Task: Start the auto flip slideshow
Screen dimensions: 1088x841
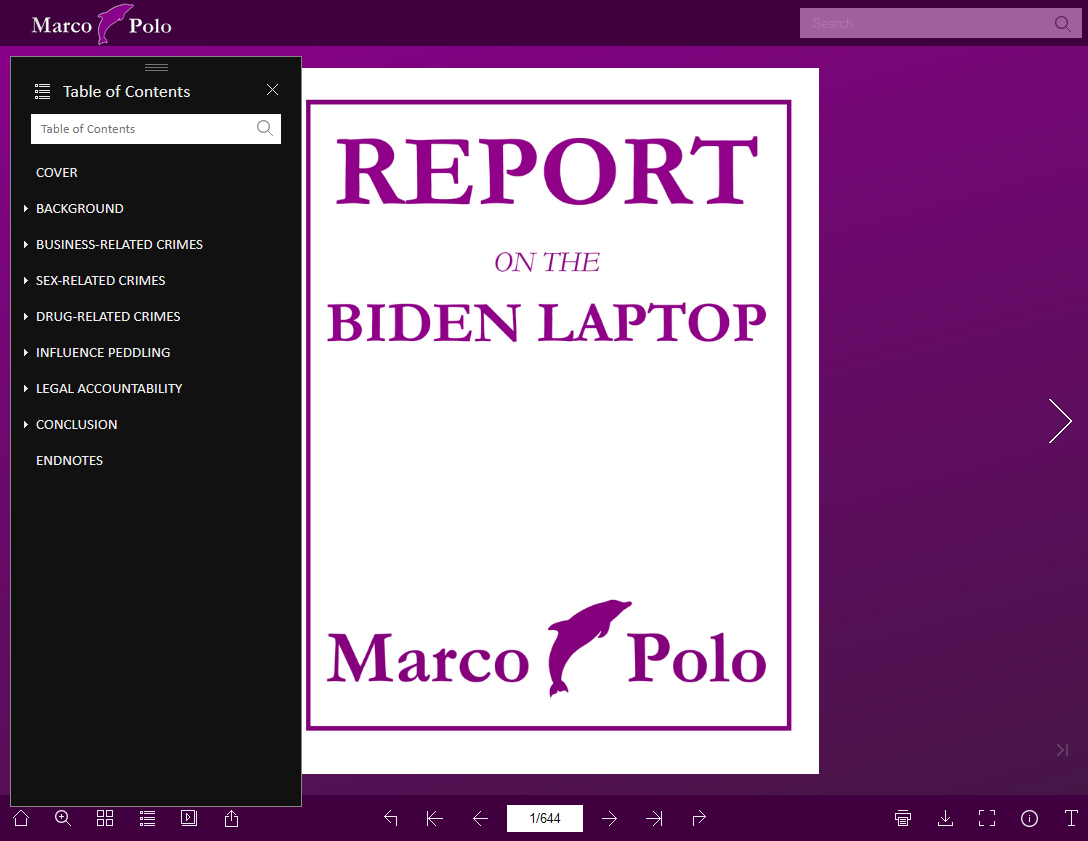Action: [x=189, y=818]
